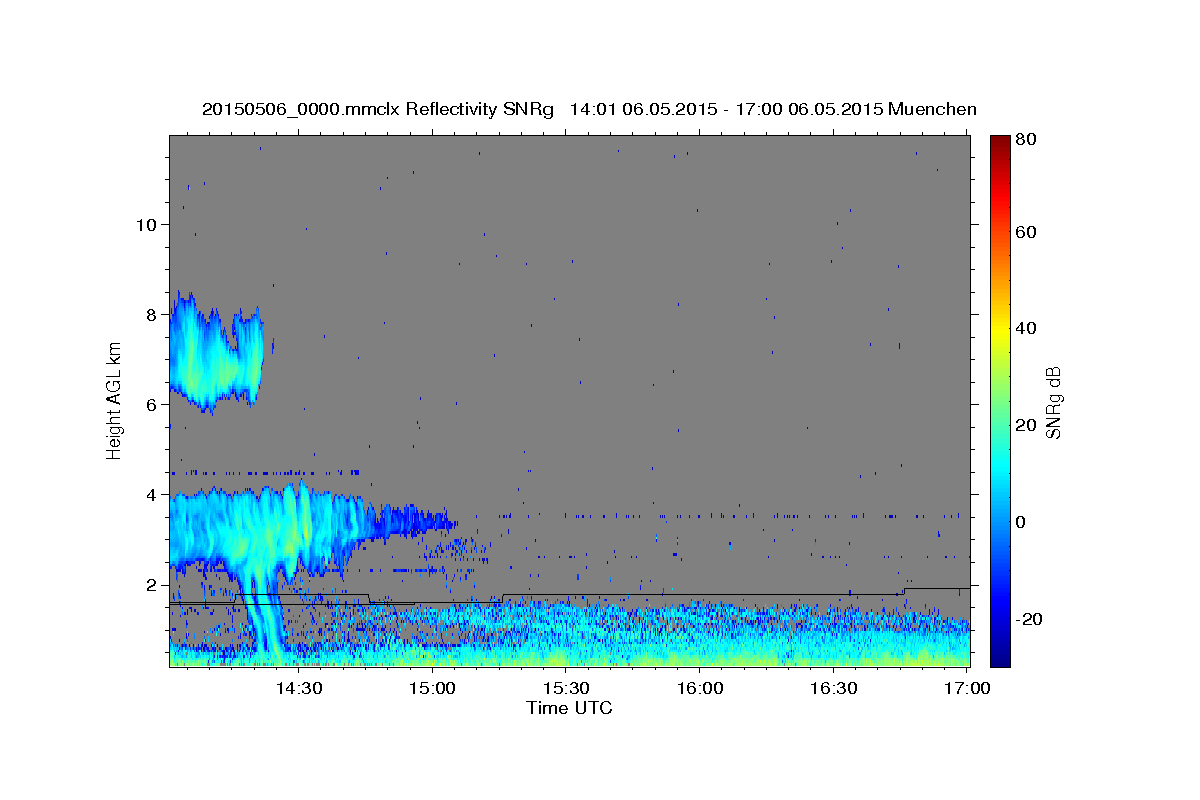Click the 'SNRg dB' colorbar label
The image size is (1200, 800).
pos(1053,402)
